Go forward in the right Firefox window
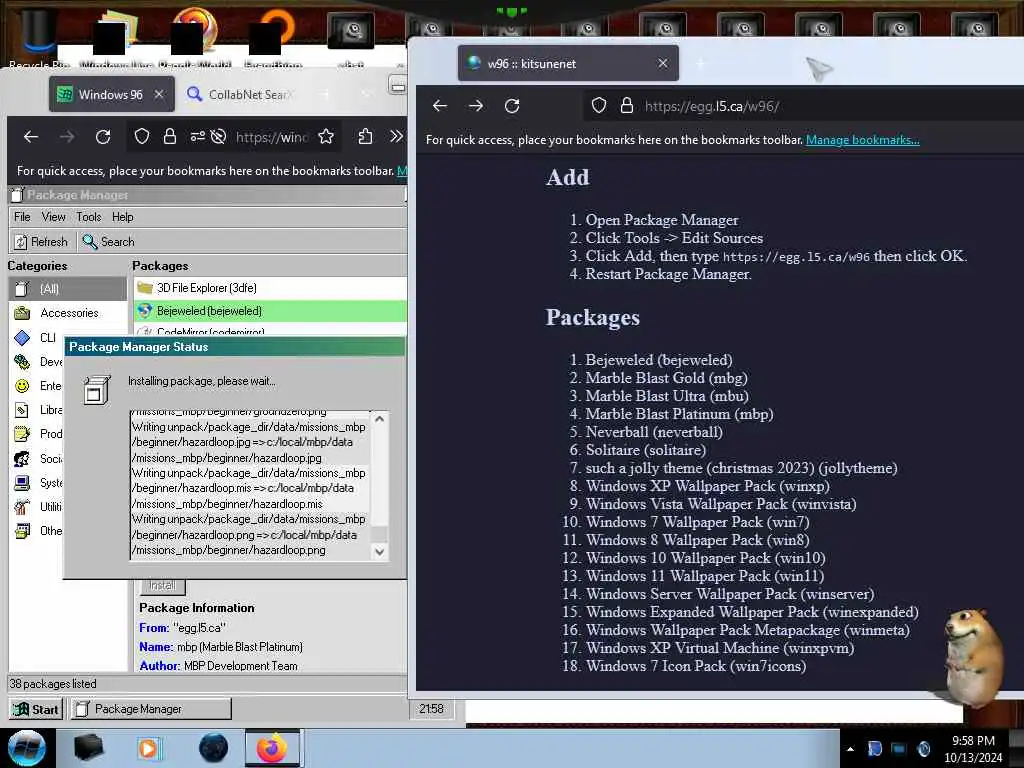 click(476, 106)
